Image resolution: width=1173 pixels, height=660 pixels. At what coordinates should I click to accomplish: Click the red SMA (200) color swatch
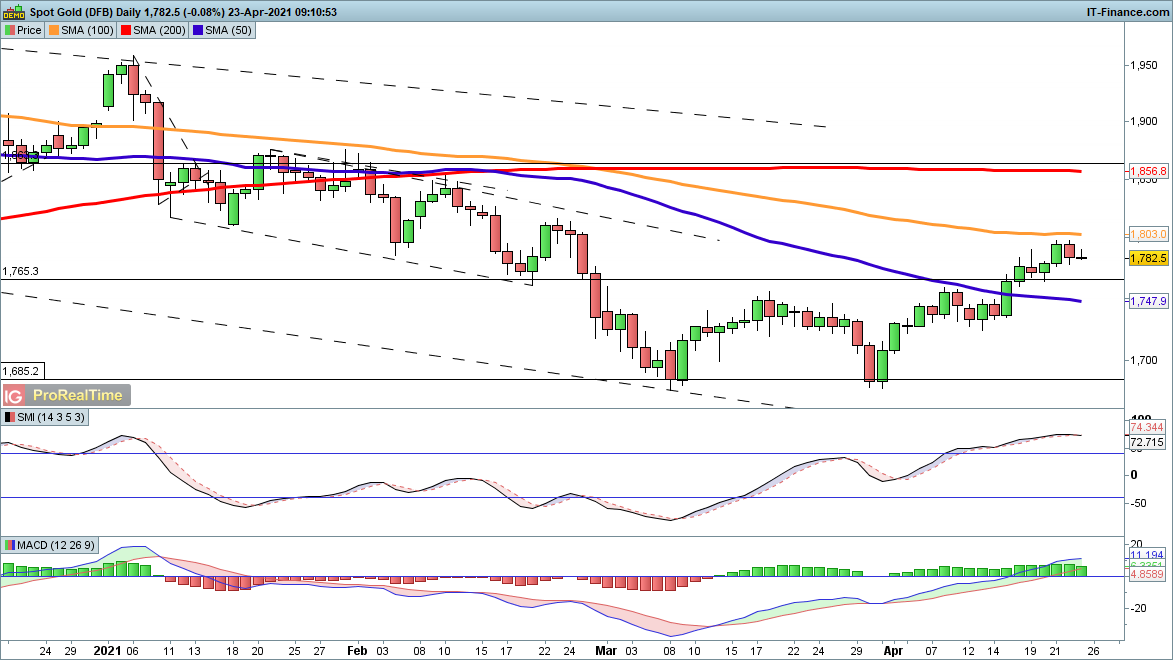[125, 30]
